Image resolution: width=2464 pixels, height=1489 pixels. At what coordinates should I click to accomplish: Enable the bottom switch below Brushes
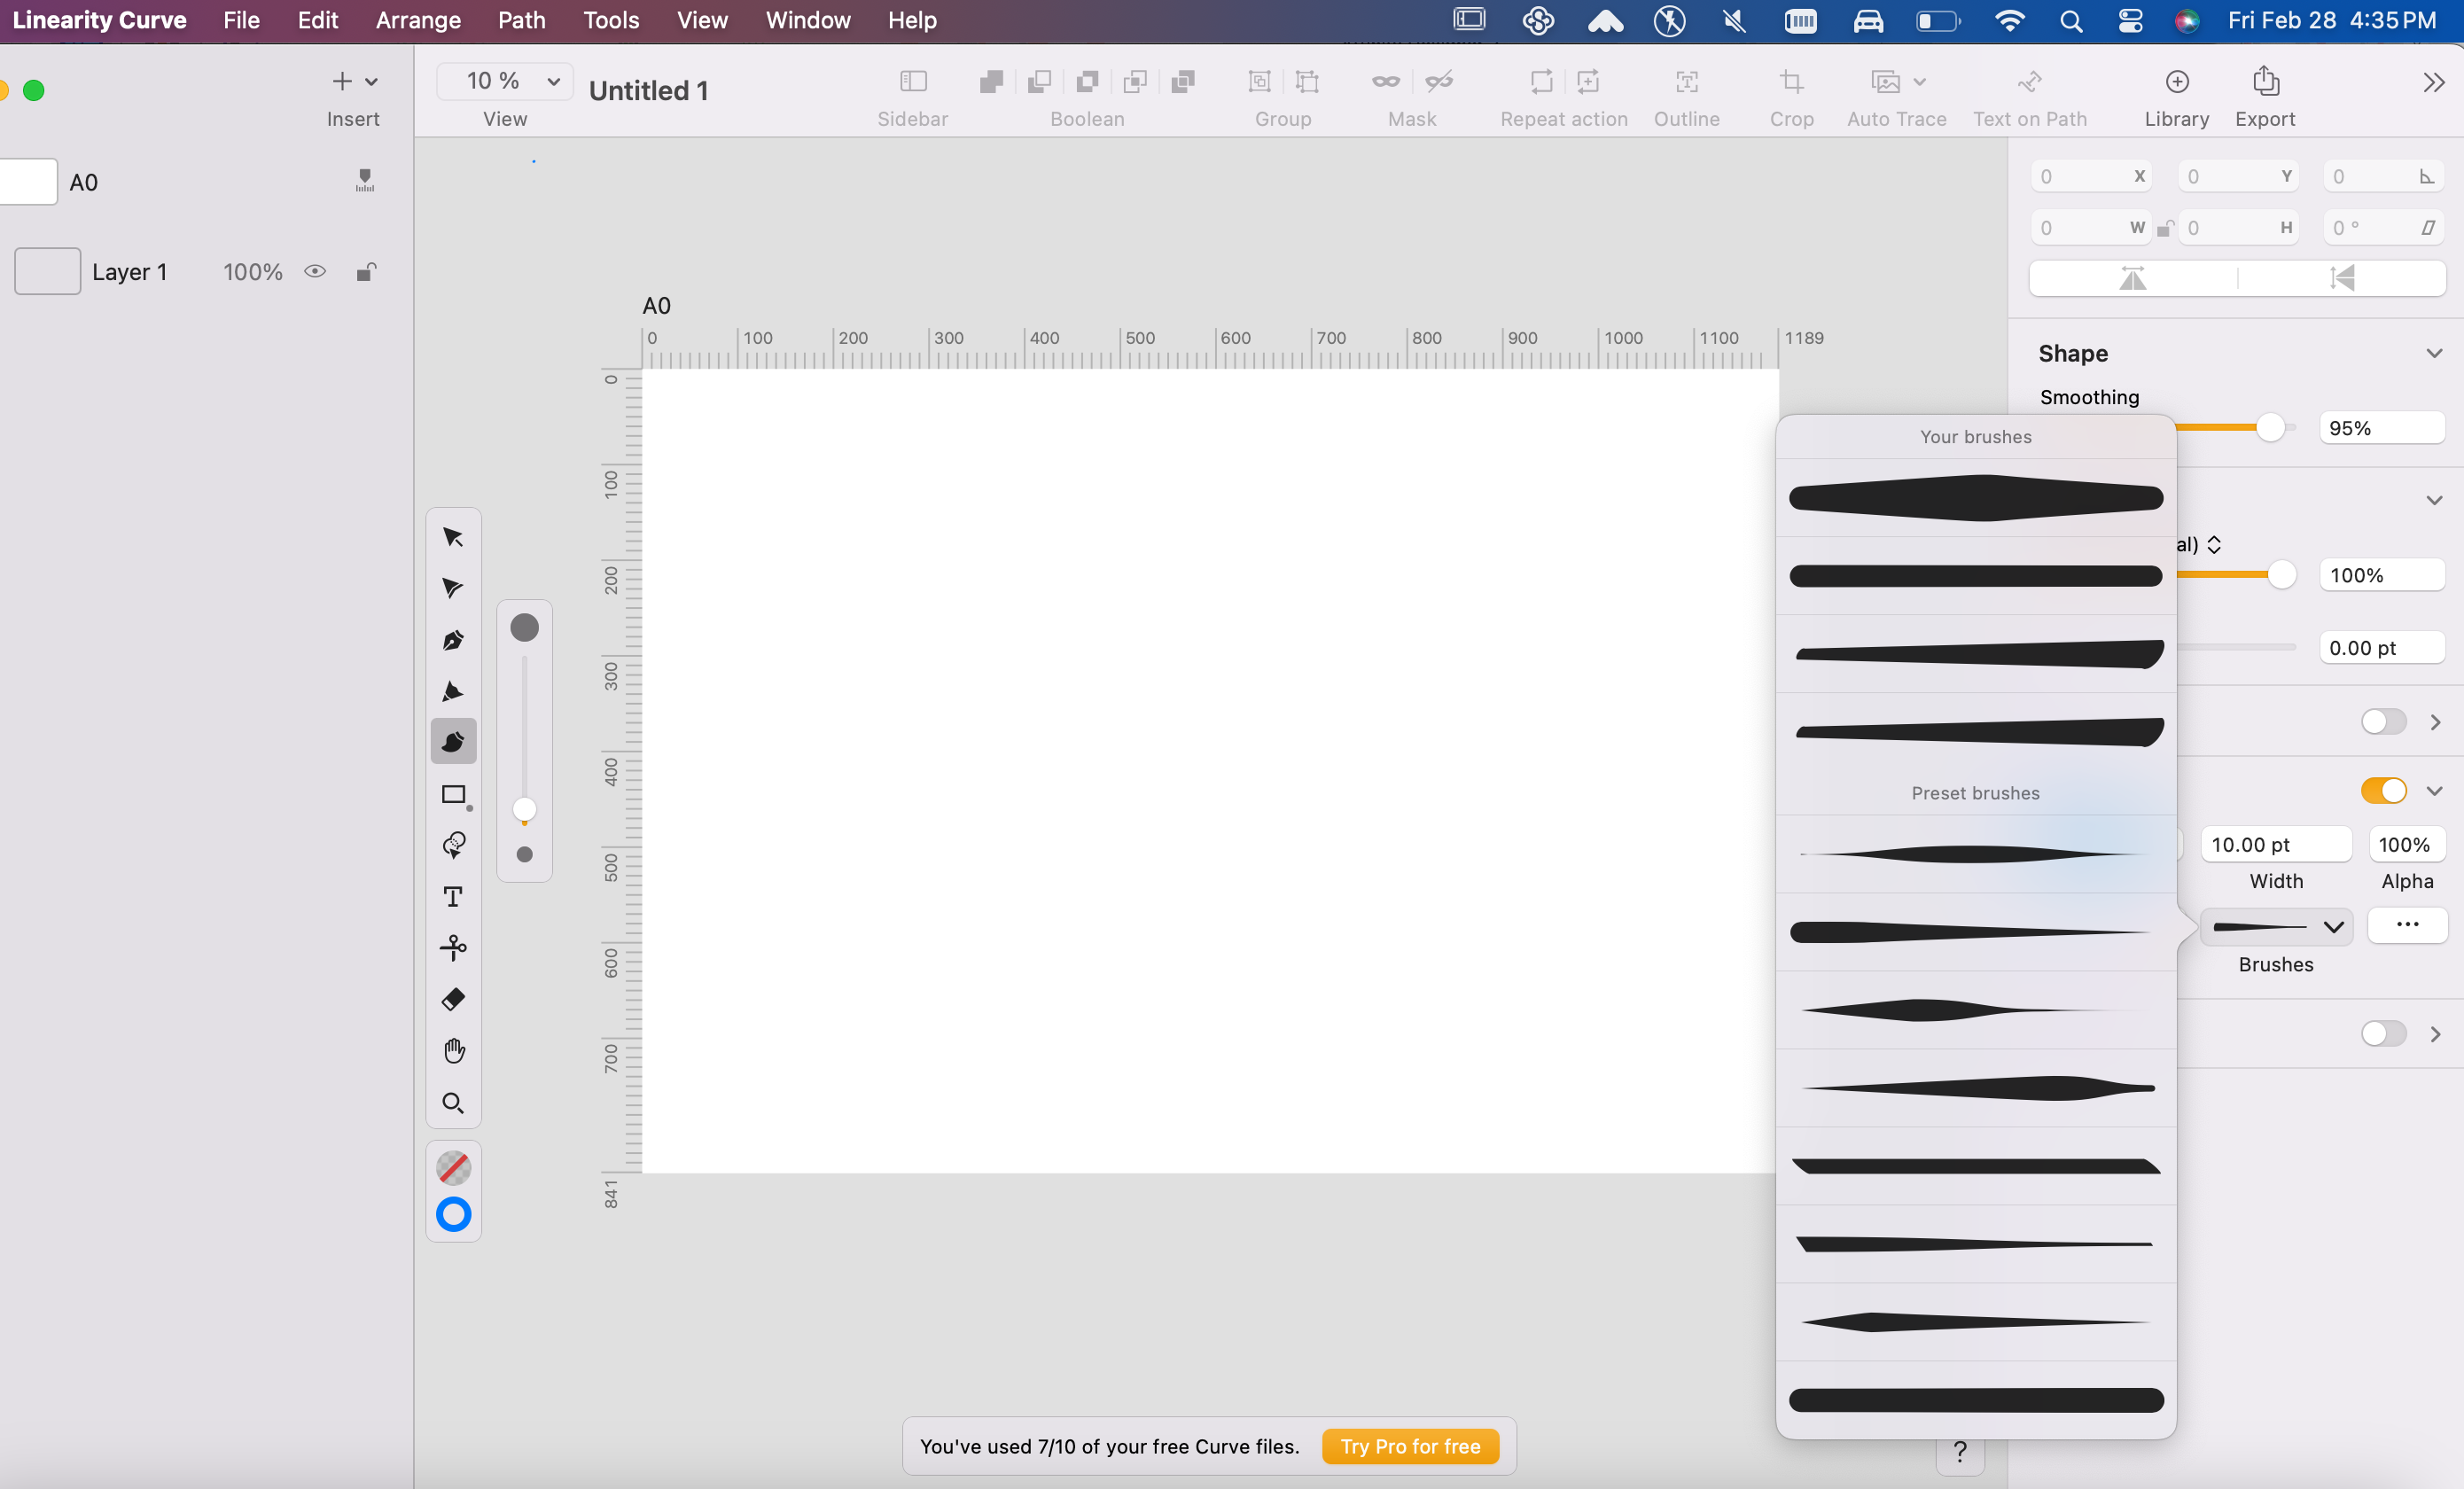coord(2384,1033)
